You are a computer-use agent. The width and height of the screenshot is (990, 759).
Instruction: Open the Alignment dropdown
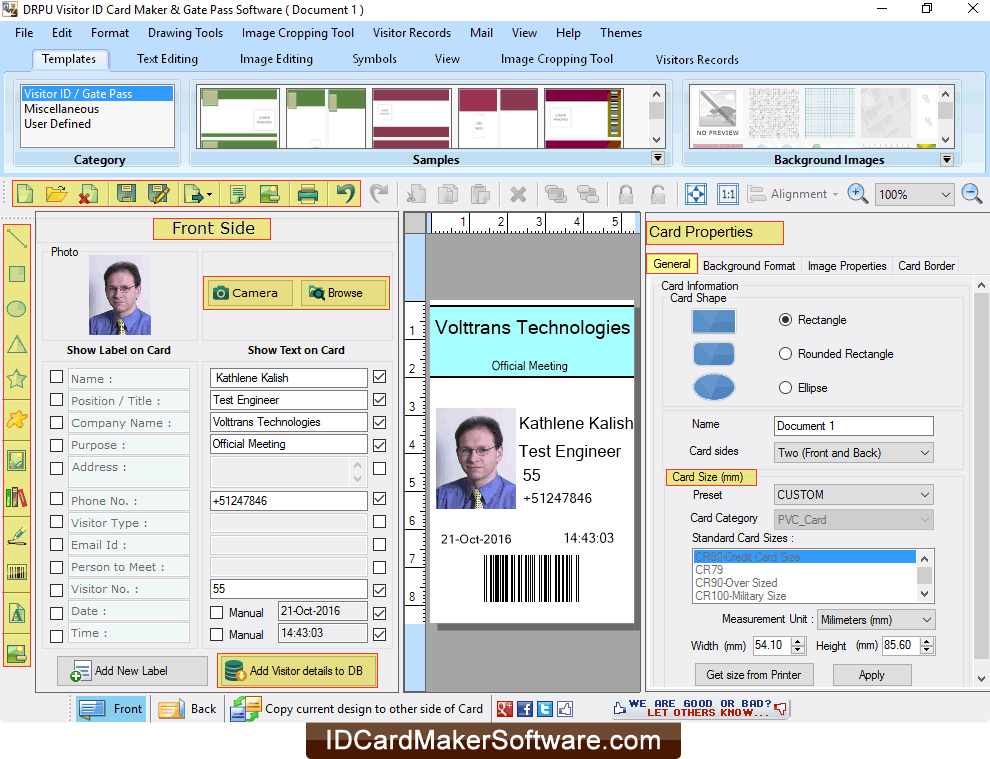(x=793, y=194)
